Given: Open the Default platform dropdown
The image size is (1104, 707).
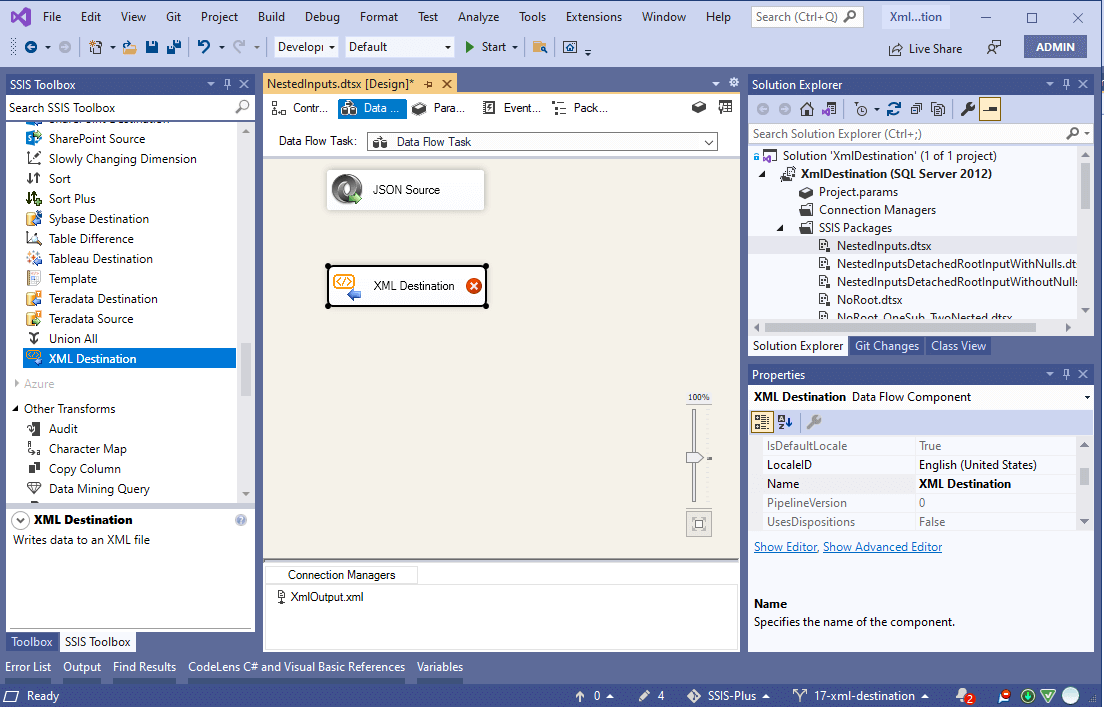Looking at the screenshot, I should tap(399, 47).
